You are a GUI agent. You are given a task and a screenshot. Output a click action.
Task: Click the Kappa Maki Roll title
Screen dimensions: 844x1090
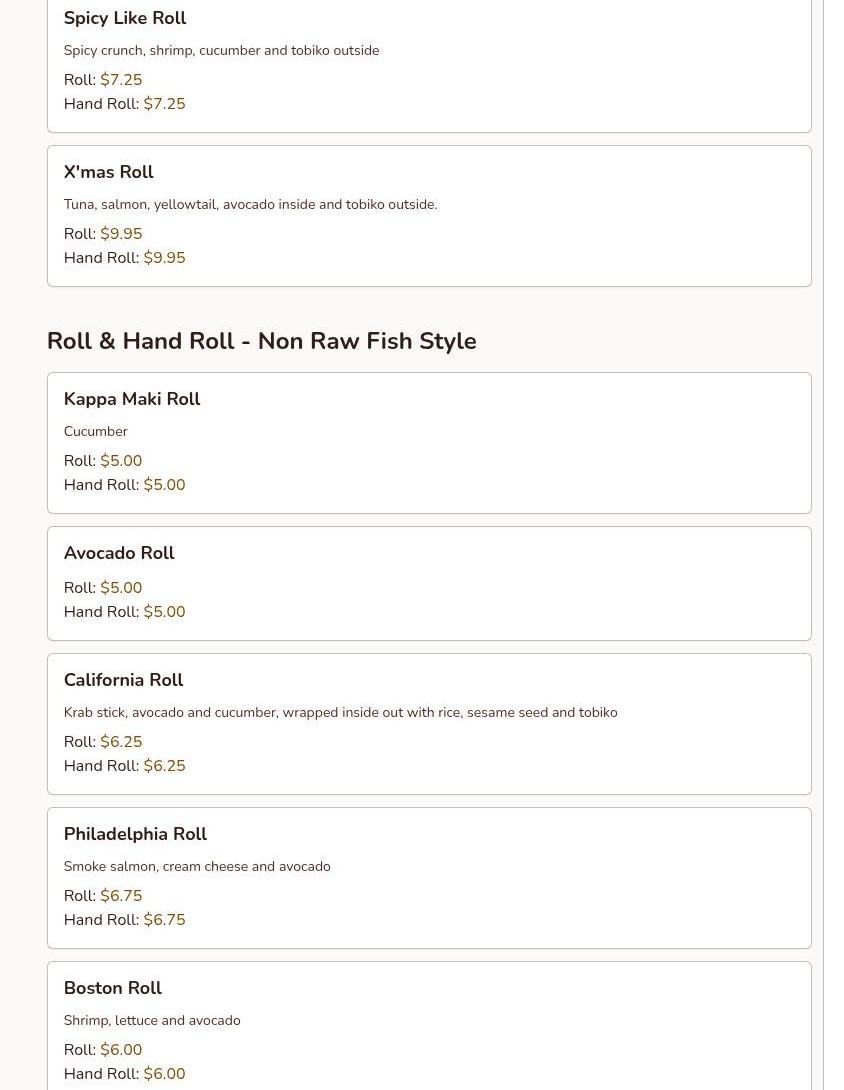131,399
